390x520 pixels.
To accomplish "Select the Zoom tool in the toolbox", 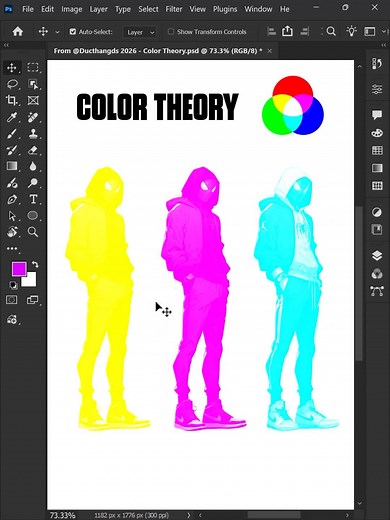I will 33,232.
